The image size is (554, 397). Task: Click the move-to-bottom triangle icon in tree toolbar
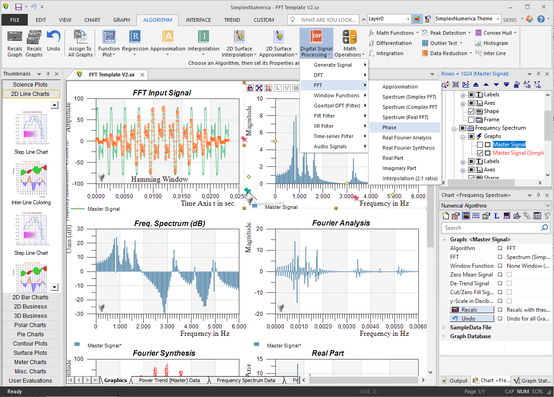[506, 84]
